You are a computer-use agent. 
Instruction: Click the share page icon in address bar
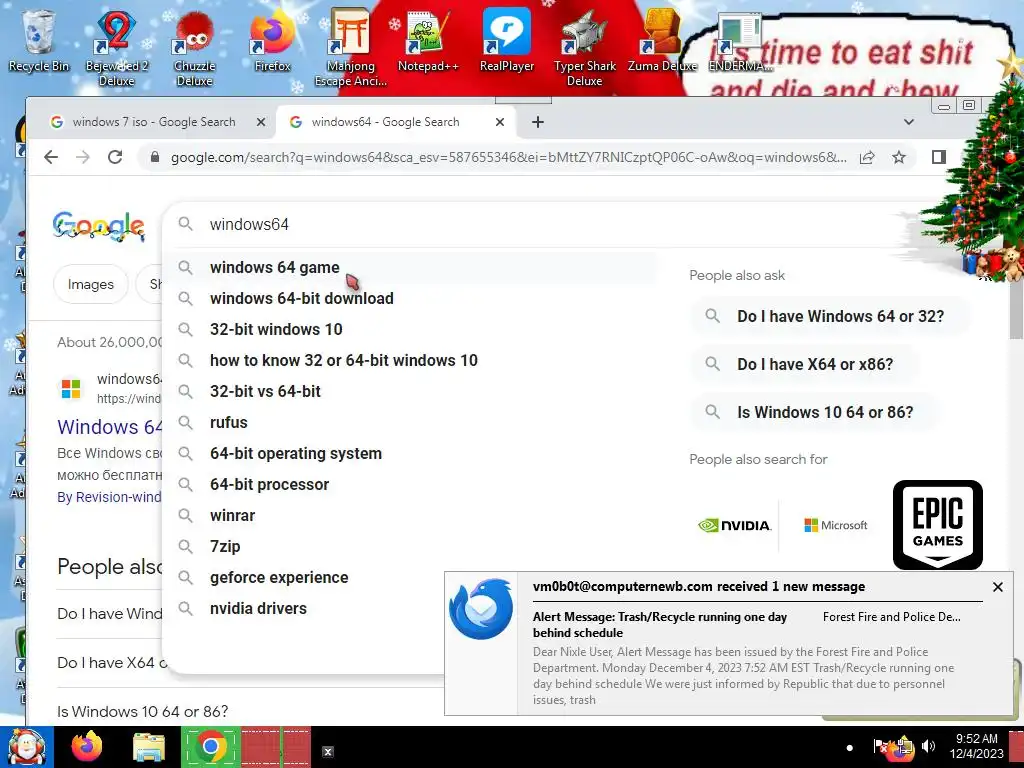(867, 157)
